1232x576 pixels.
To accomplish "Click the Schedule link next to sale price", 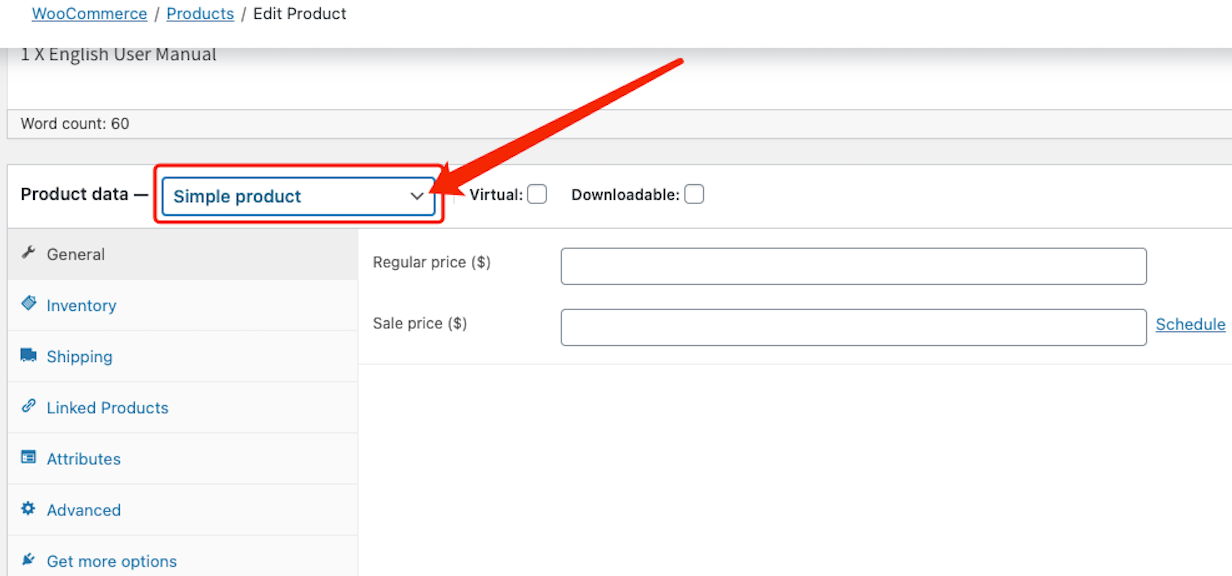I will [x=1190, y=324].
